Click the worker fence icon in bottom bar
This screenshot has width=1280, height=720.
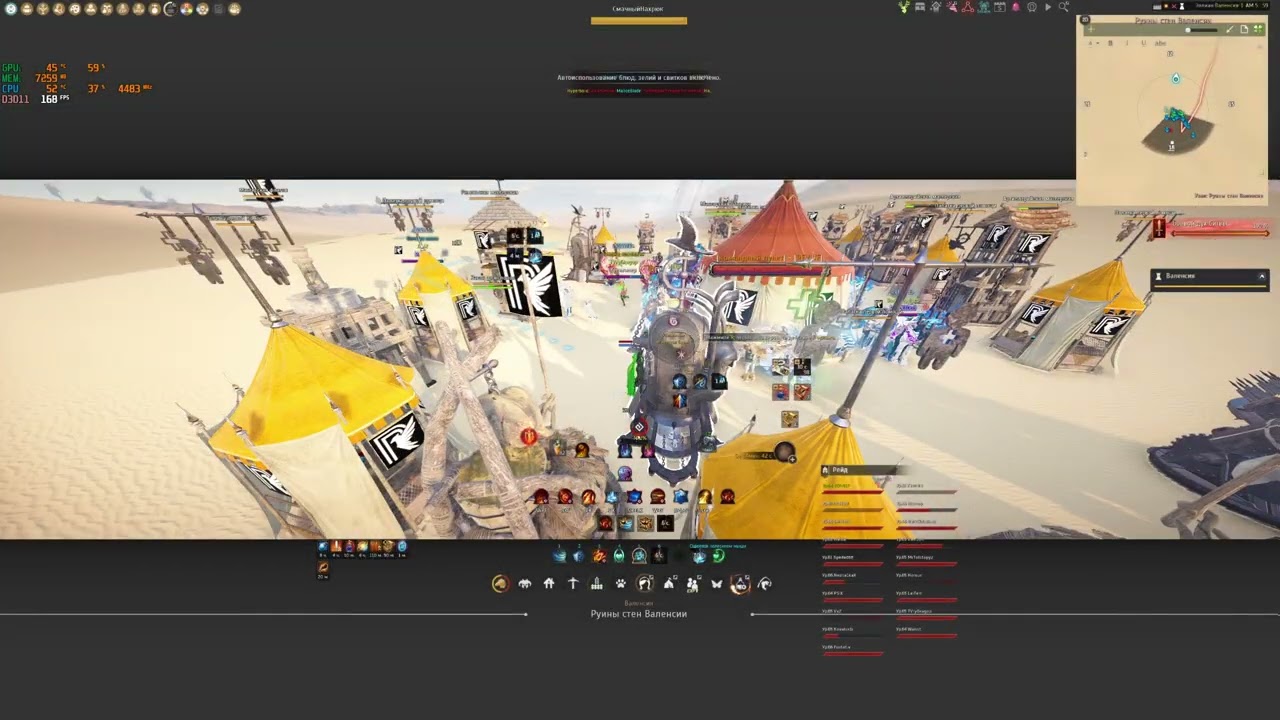(597, 584)
